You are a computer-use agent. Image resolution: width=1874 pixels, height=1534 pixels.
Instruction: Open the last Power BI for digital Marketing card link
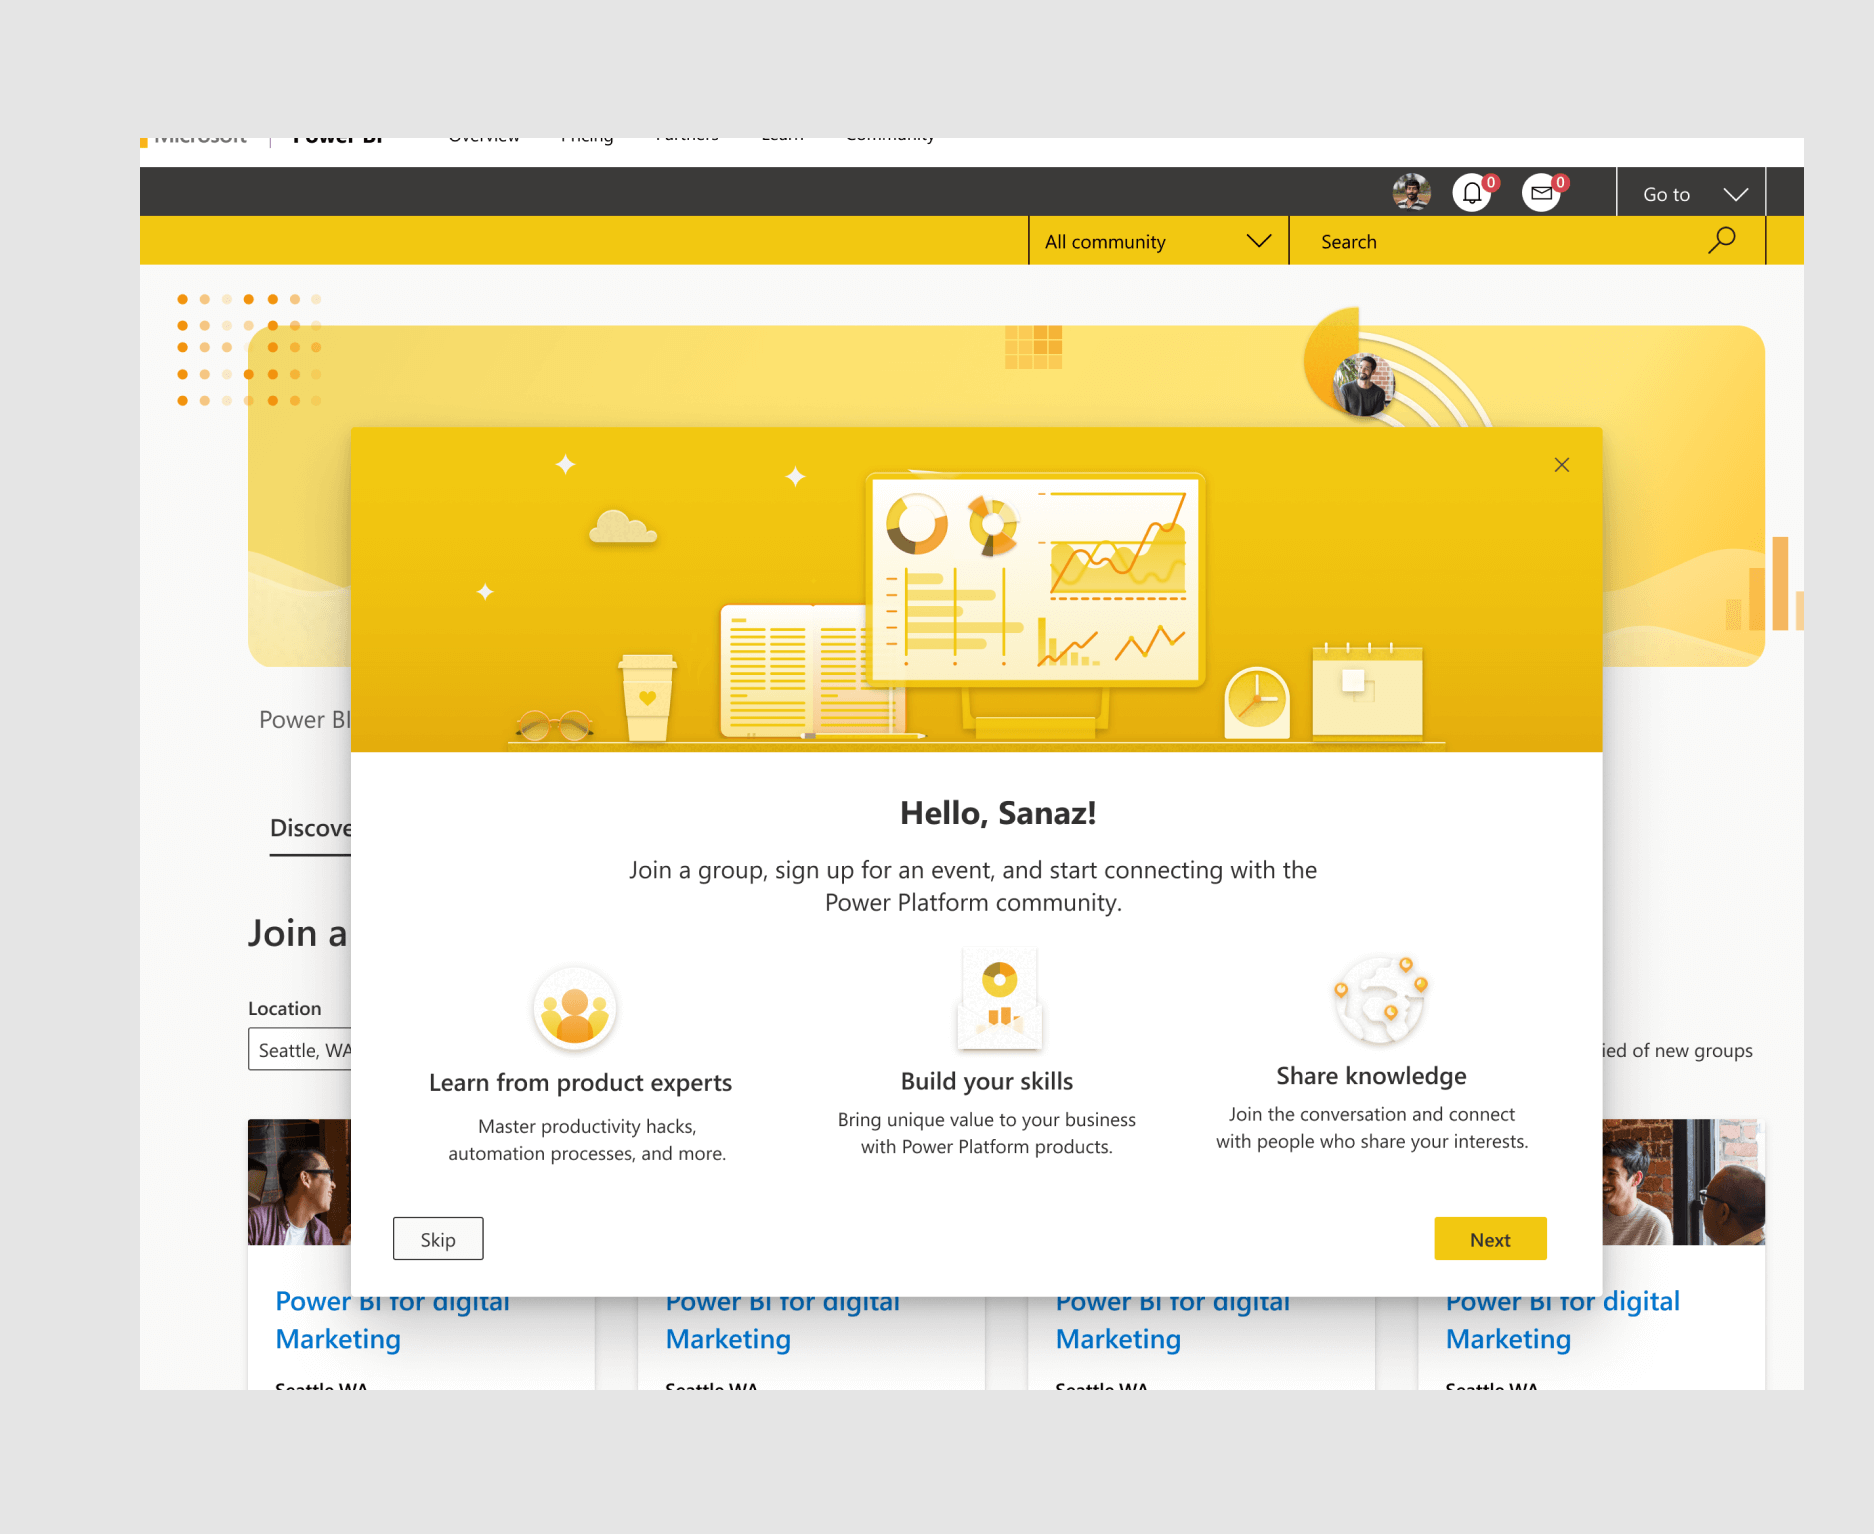(1562, 1319)
